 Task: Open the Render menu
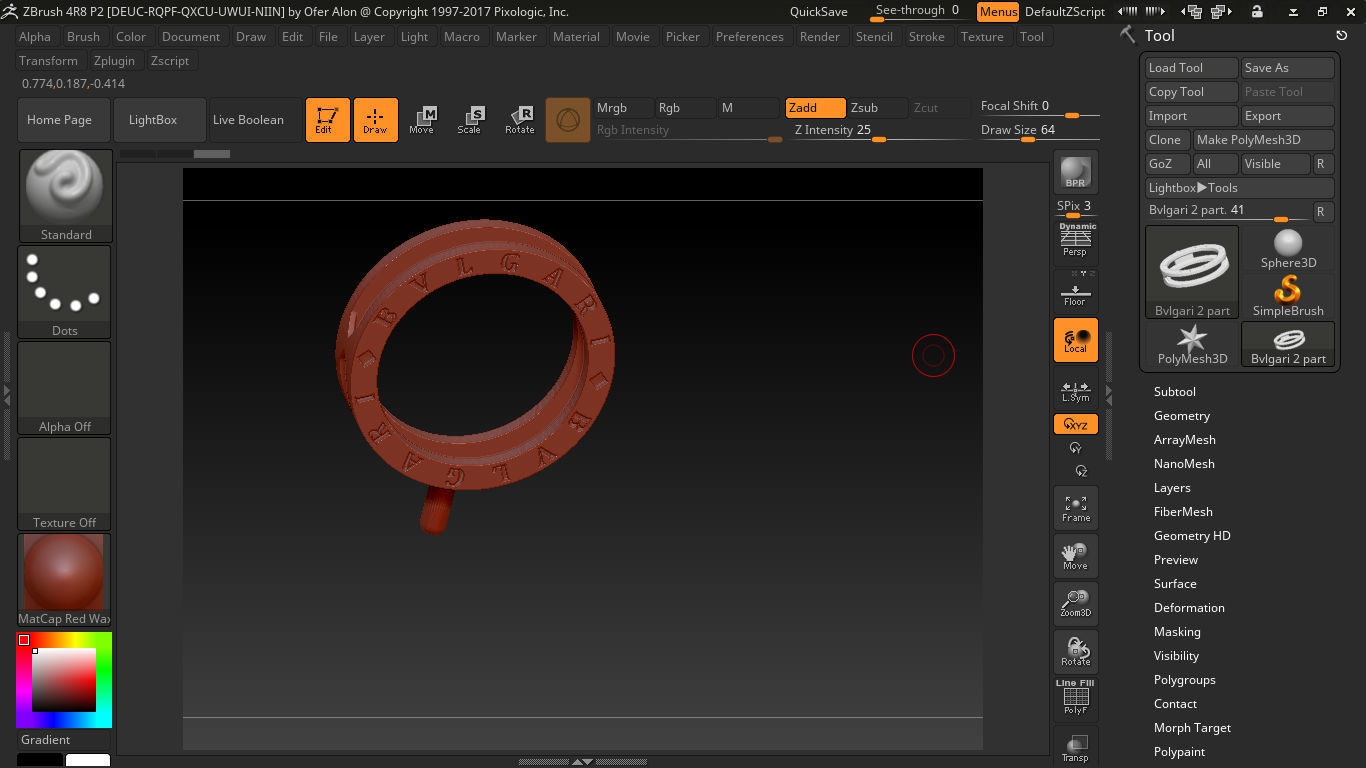[820, 36]
